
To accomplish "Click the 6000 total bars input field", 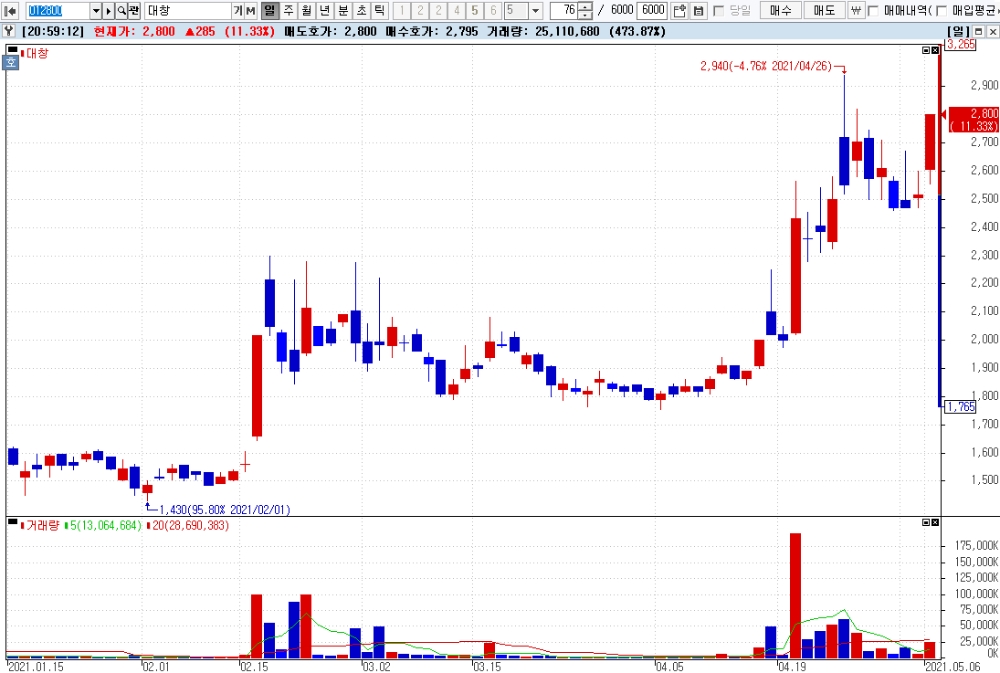I will [652, 10].
